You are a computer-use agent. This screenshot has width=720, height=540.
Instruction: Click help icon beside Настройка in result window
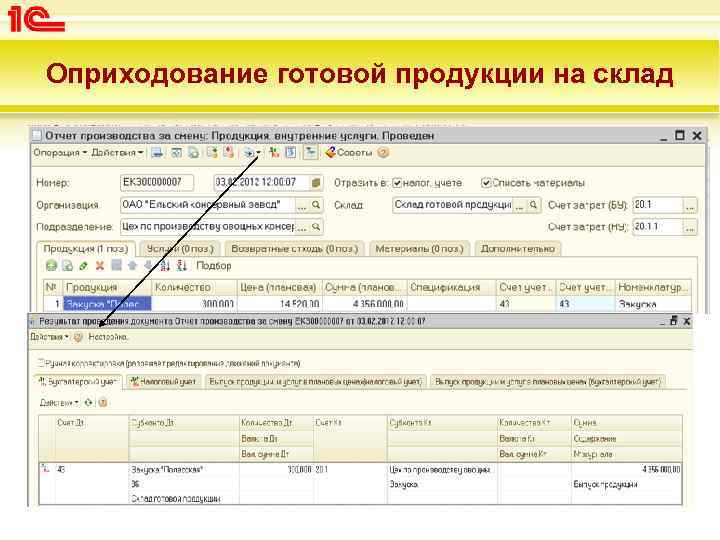click(78, 337)
